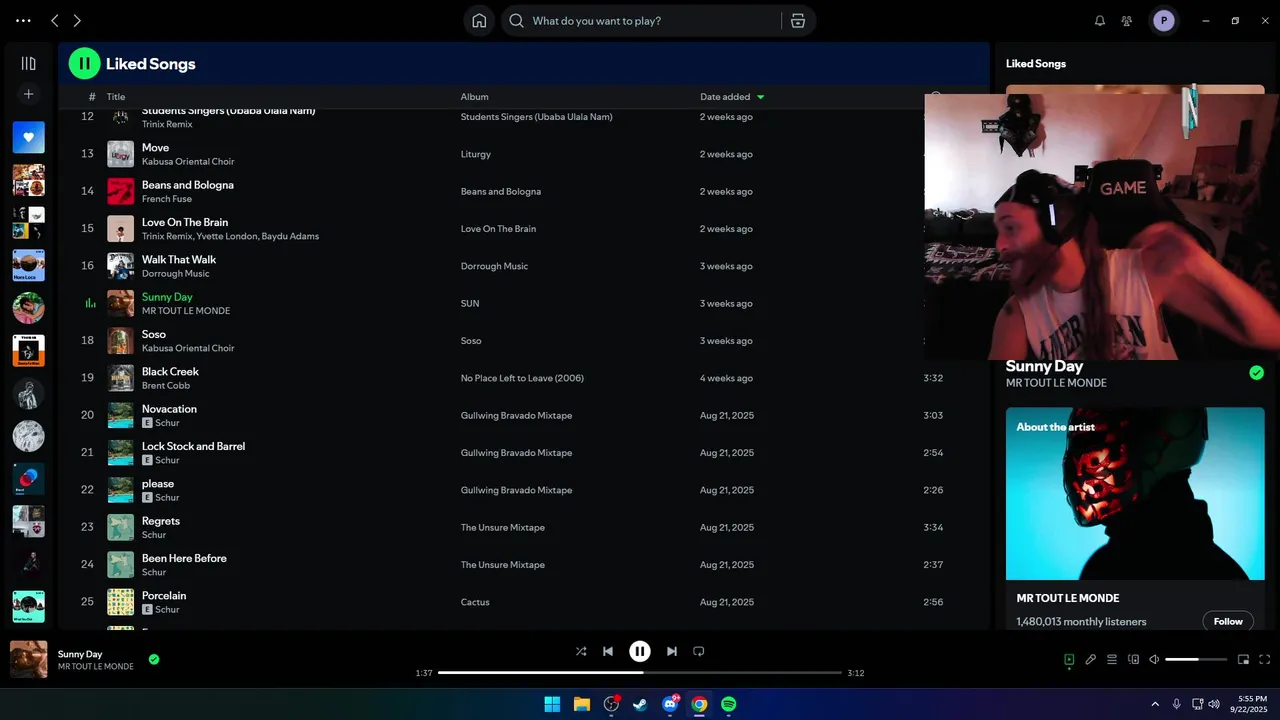Toggle the Now Playing view icon
The height and width of the screenshot is (720, 1280).
click(x=1069, y=659)
